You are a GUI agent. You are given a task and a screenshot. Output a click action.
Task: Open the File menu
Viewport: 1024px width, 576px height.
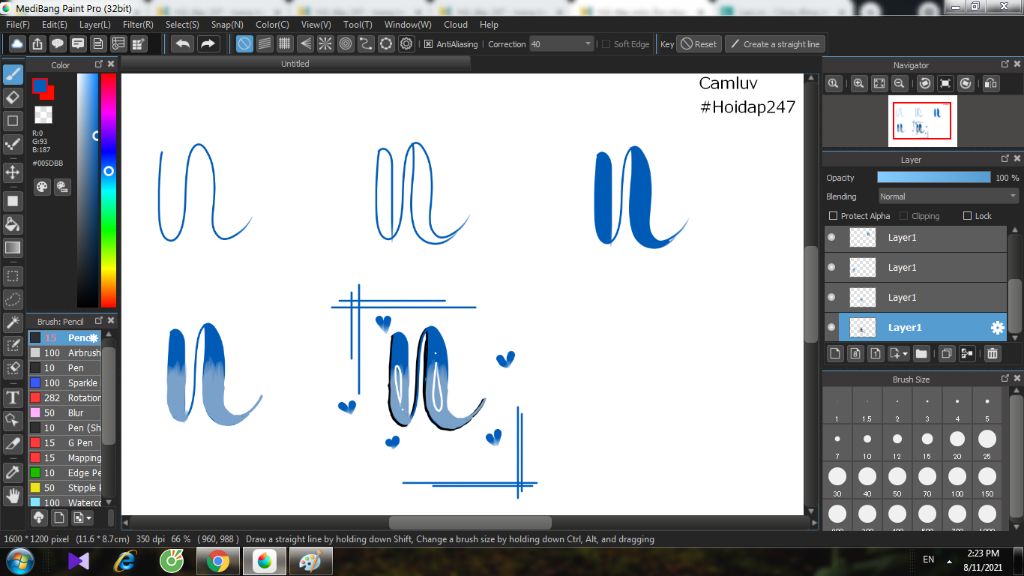[18, 24]
